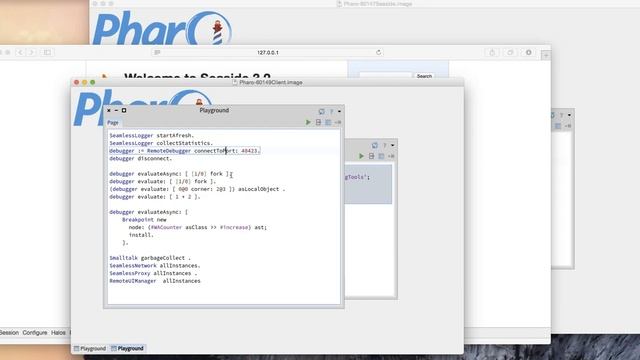Click line 'SeamlessNetwork allInstances.'
Viewport: 640px width, 360px height.
(155, 266)
